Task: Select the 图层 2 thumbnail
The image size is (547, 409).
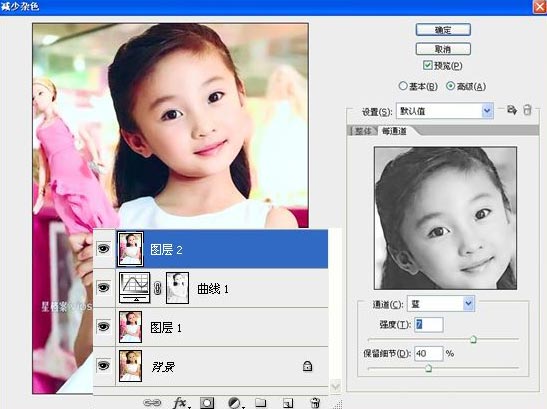Action: (130, 249)
